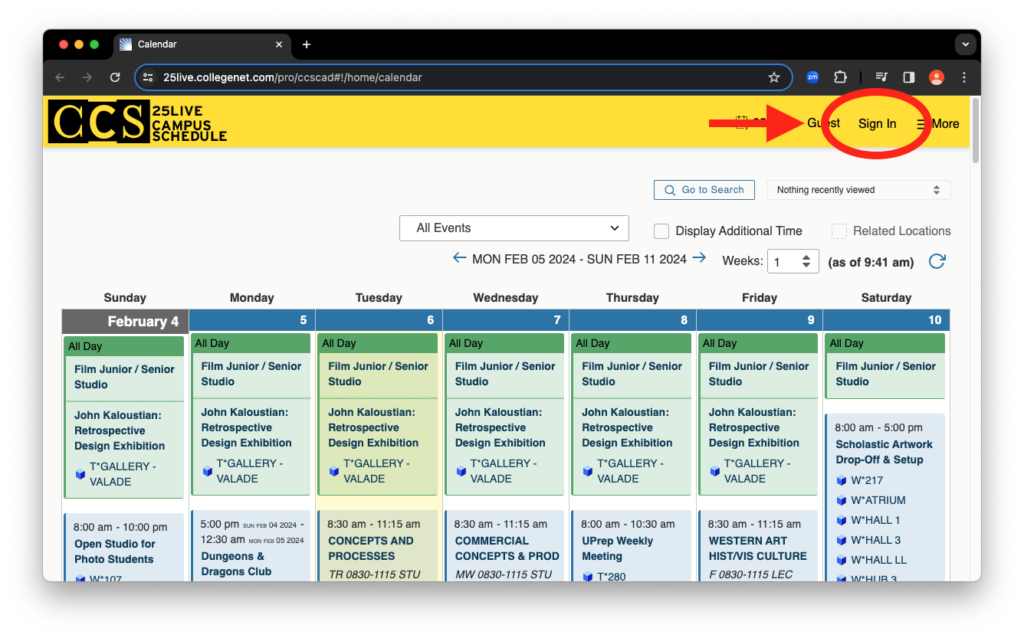The image size is (1024, 638).
Task: Select the Wednesday 7 date header
Action: point(505,320)
